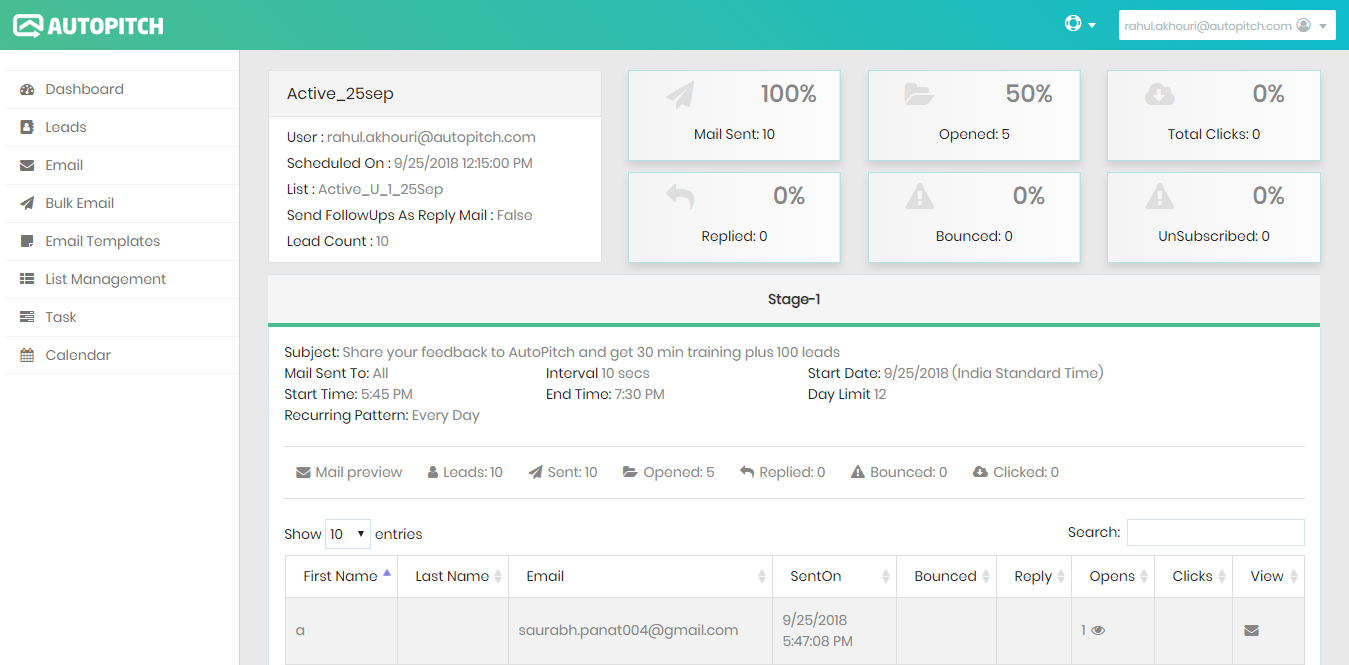Click the Active_25sep campaign title
The image size is (1349, 665).
[340, 94]
